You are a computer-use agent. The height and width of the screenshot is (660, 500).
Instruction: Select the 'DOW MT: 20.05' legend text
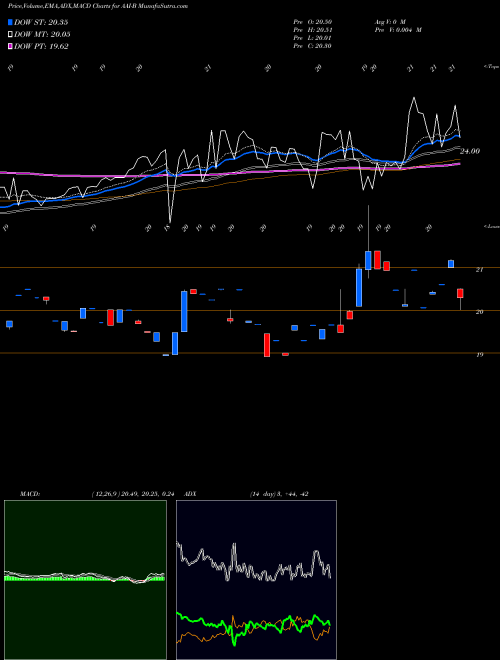coord(42,35)
